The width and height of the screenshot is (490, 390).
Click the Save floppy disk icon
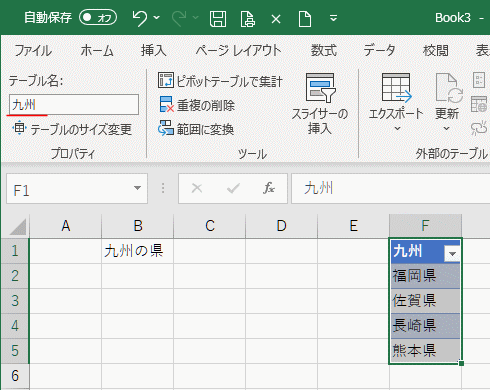pos(218,18)
